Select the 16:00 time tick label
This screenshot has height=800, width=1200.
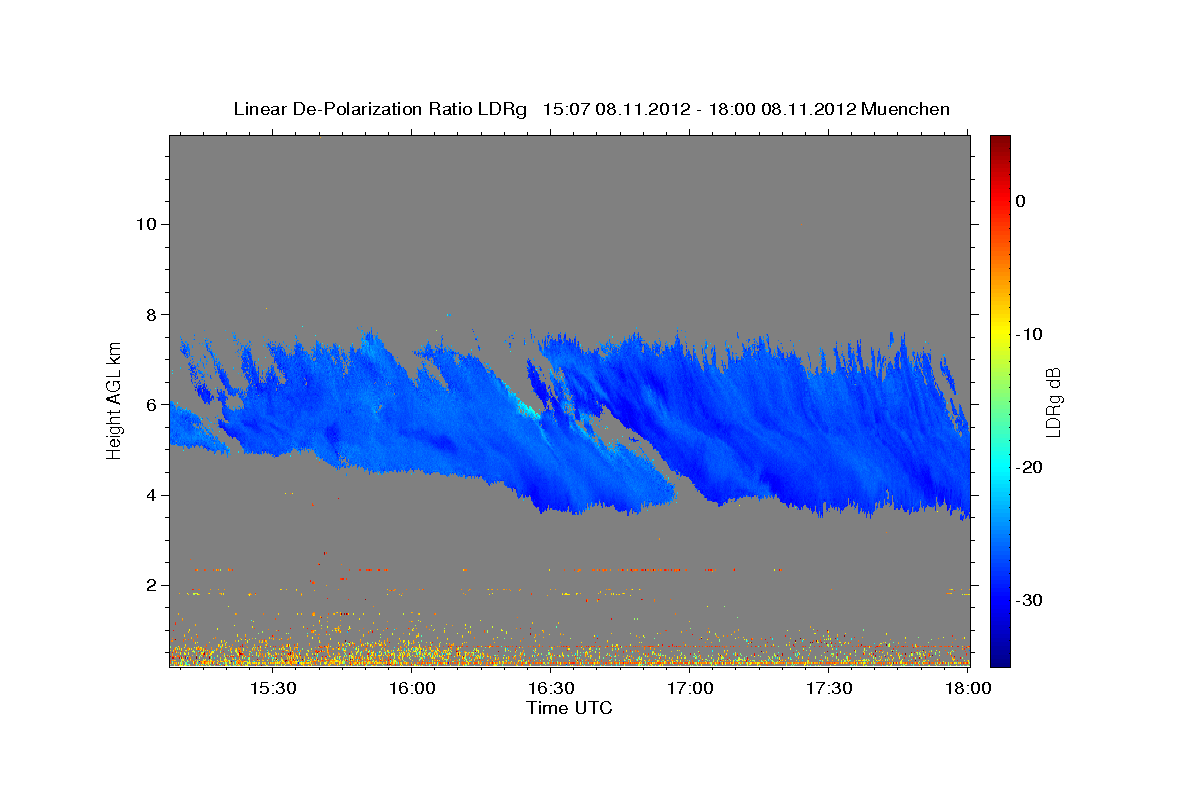pyautogui.click(x=411, y=688)
